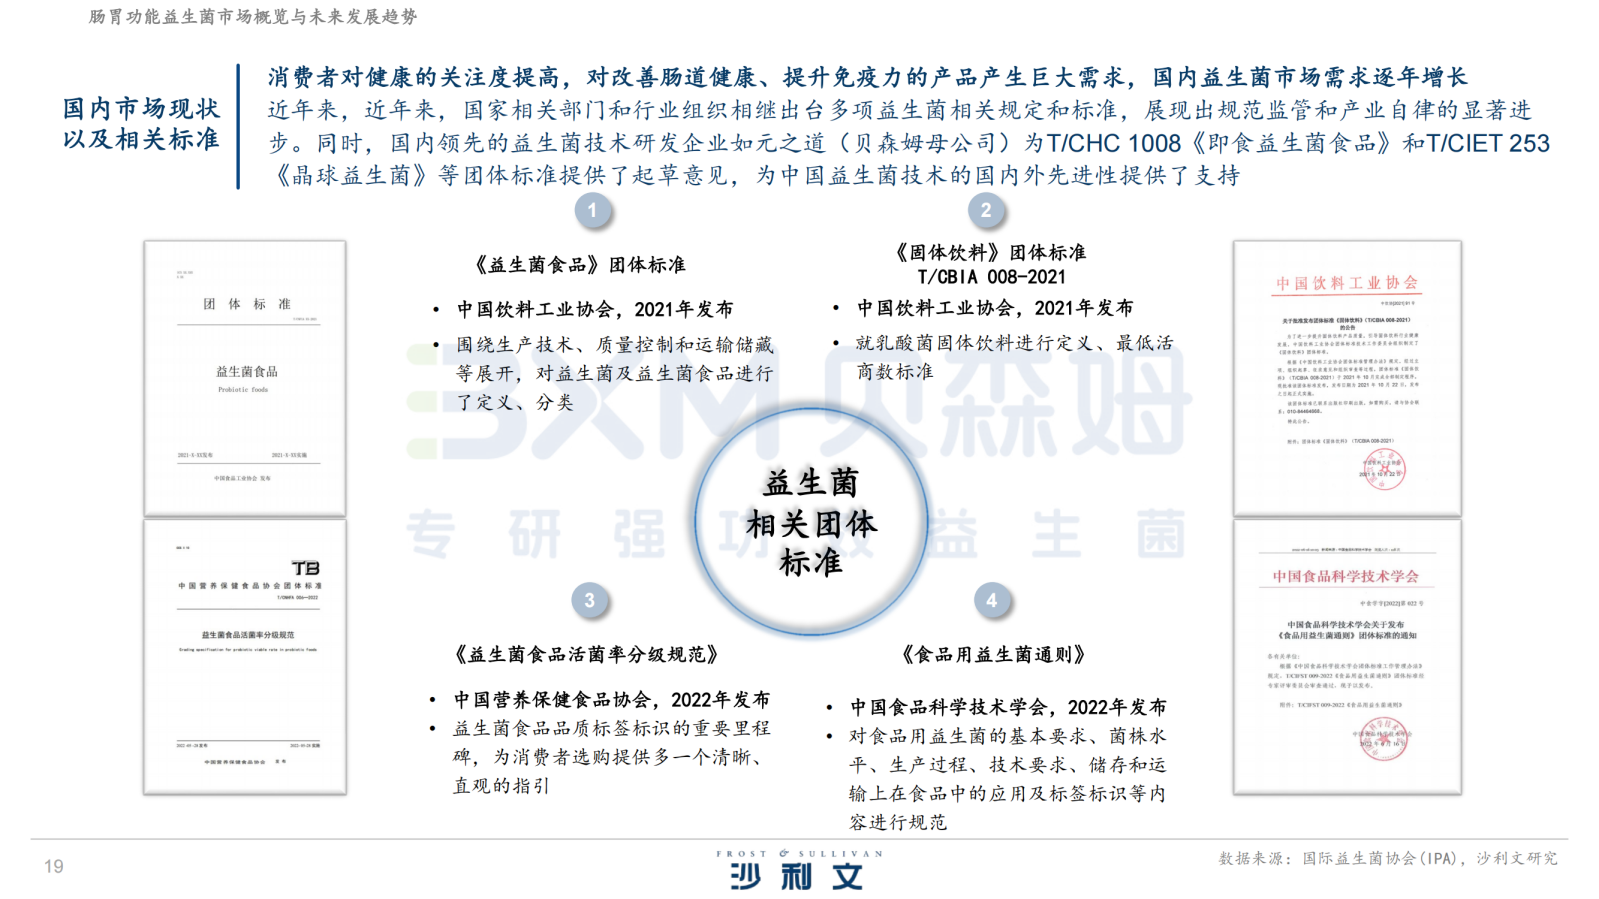Click the paragraph line 《晶球益生菌》等团体标准
1599x899 pixels.
pyautogui.click(x=755, y=175)
